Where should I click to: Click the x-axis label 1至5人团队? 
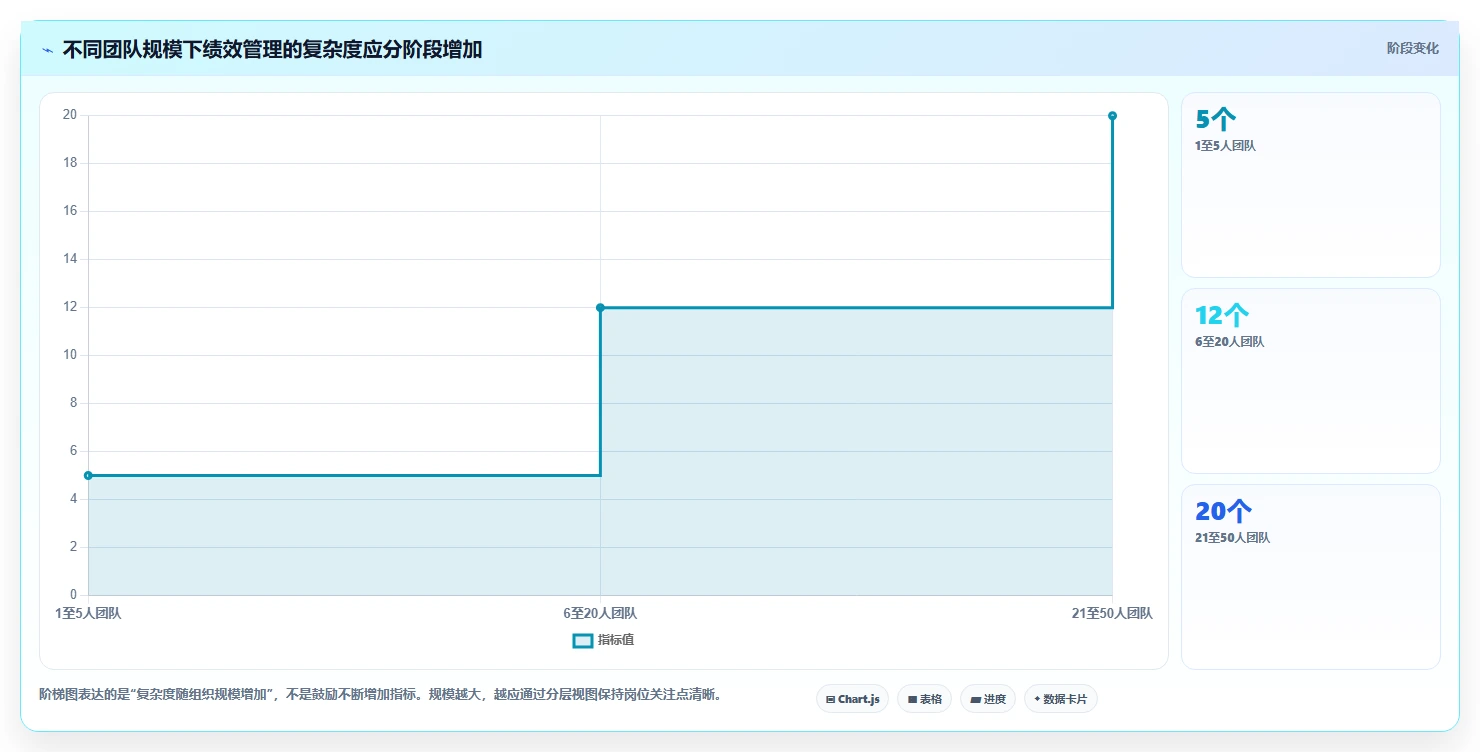[x=88, y=614]
